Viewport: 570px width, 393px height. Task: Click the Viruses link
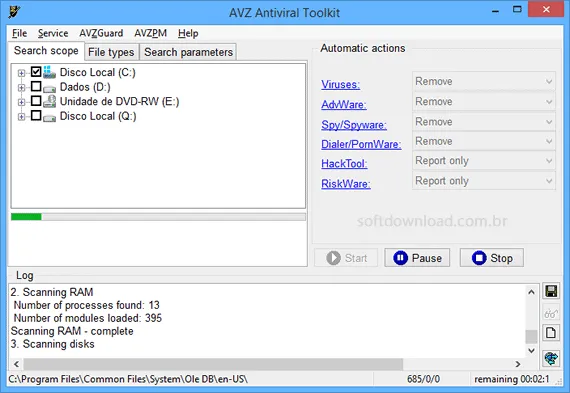(x=341, y=84)
